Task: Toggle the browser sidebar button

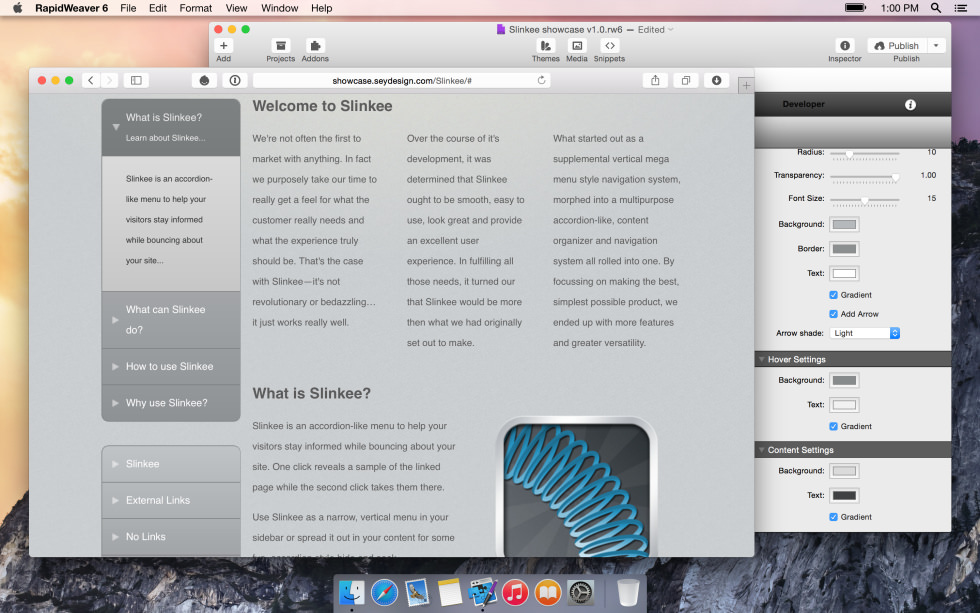Action: 136,80
